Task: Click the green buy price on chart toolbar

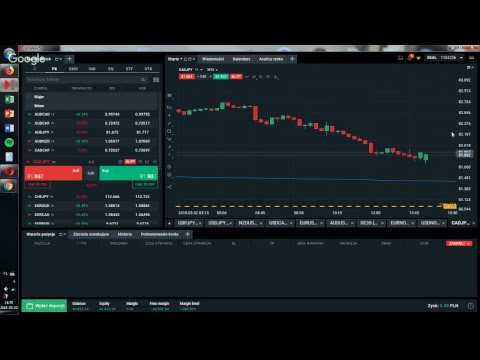Action: [220, 77]
